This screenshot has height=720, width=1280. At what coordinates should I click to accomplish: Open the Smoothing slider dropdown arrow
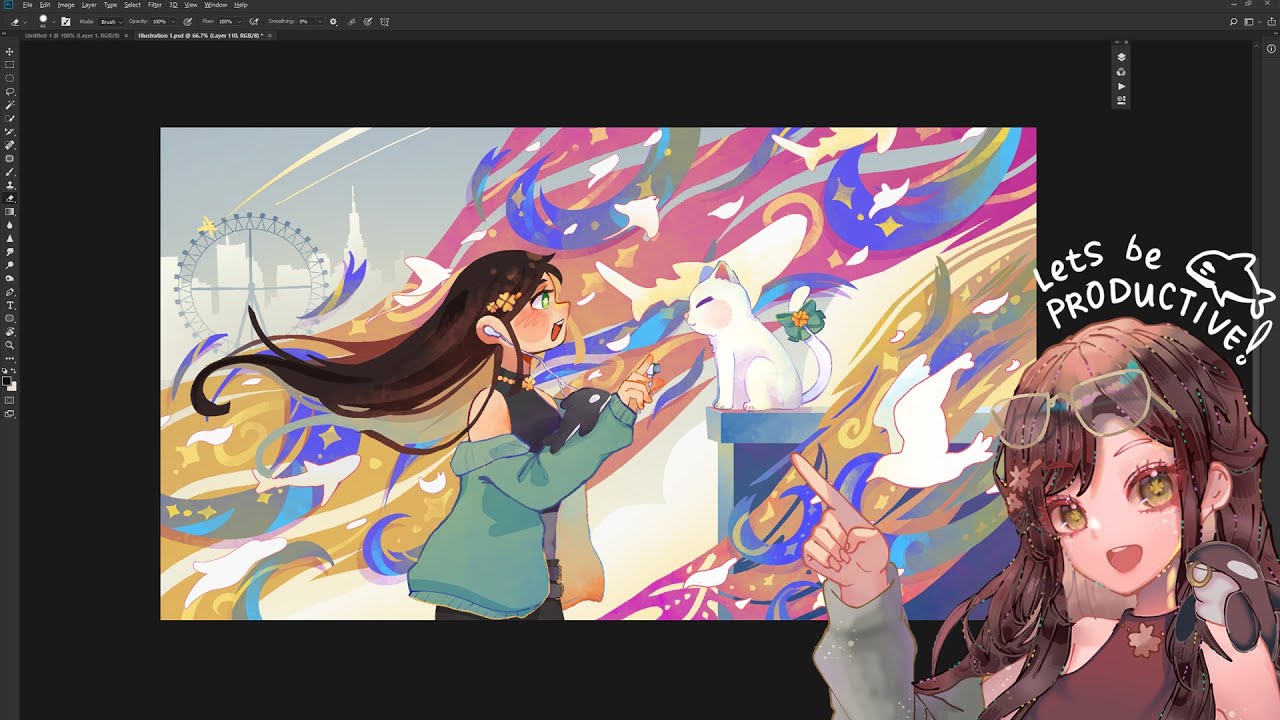319,21
